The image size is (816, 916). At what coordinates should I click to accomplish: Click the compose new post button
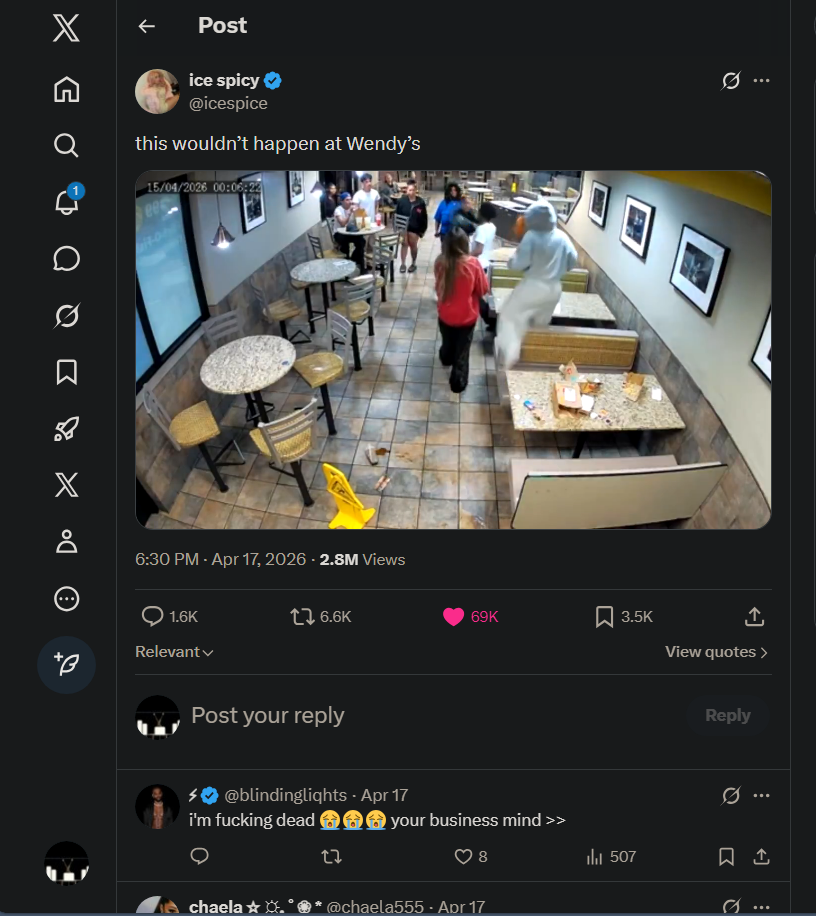pos(66,664)
